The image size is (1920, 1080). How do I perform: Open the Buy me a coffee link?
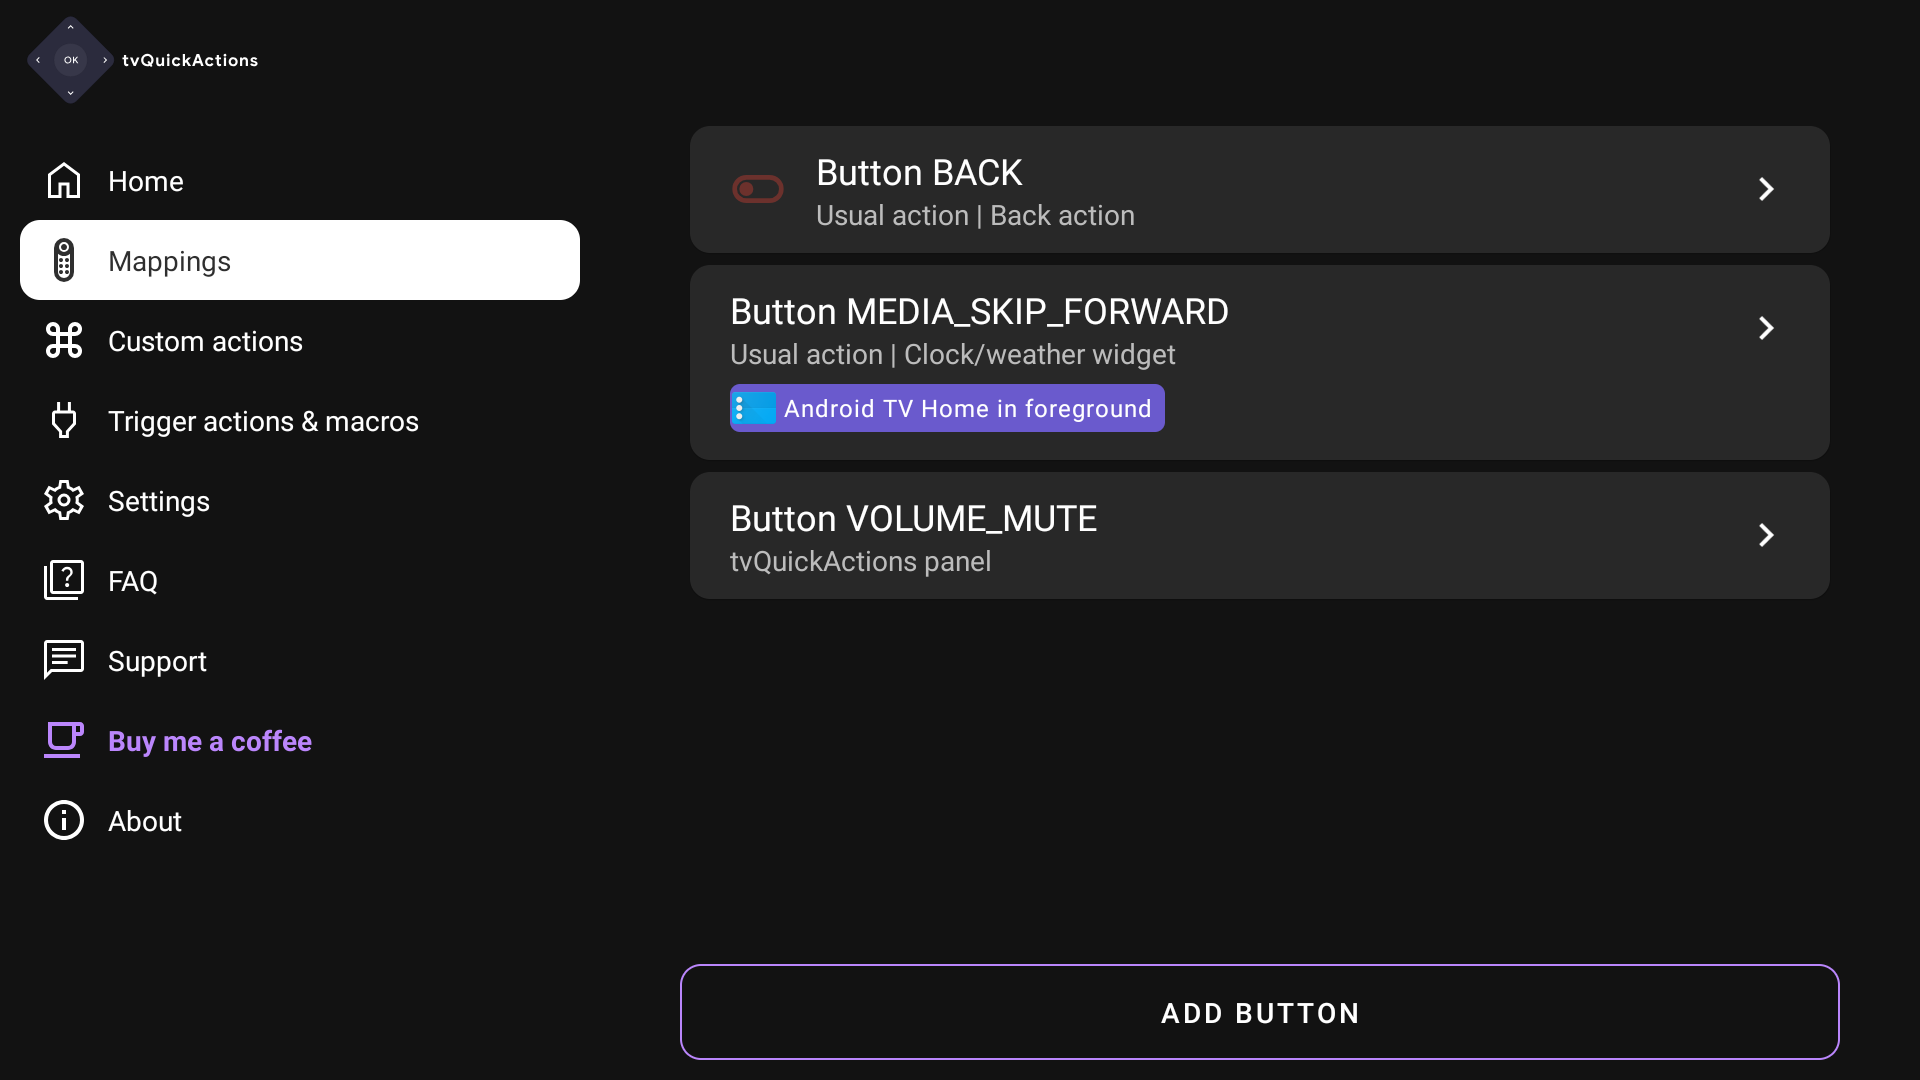(x=210, y=741)
